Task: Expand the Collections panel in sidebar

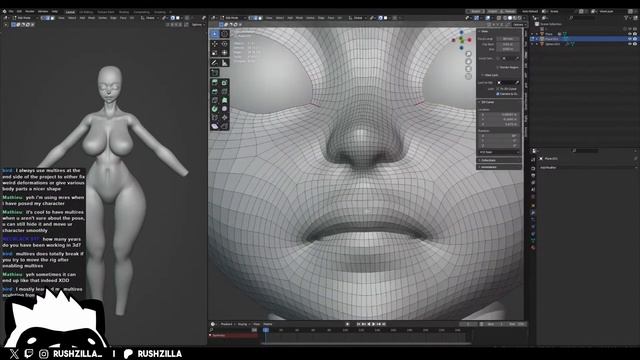Action: click(x=488, y=160)
